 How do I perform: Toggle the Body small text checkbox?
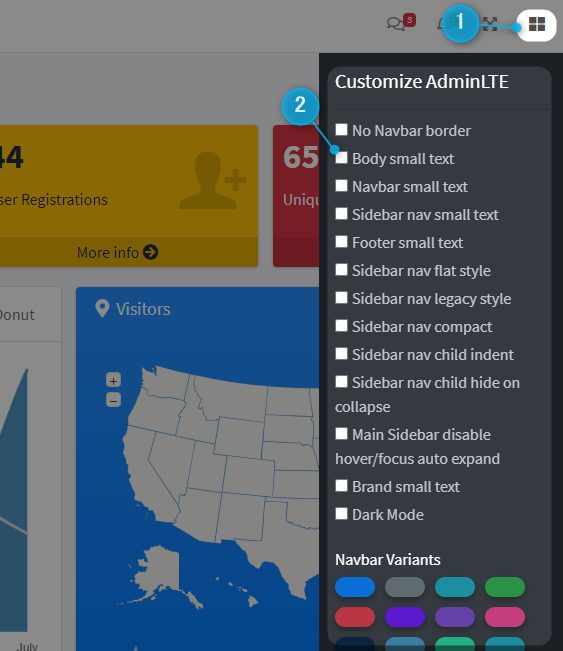coord(341,158)
